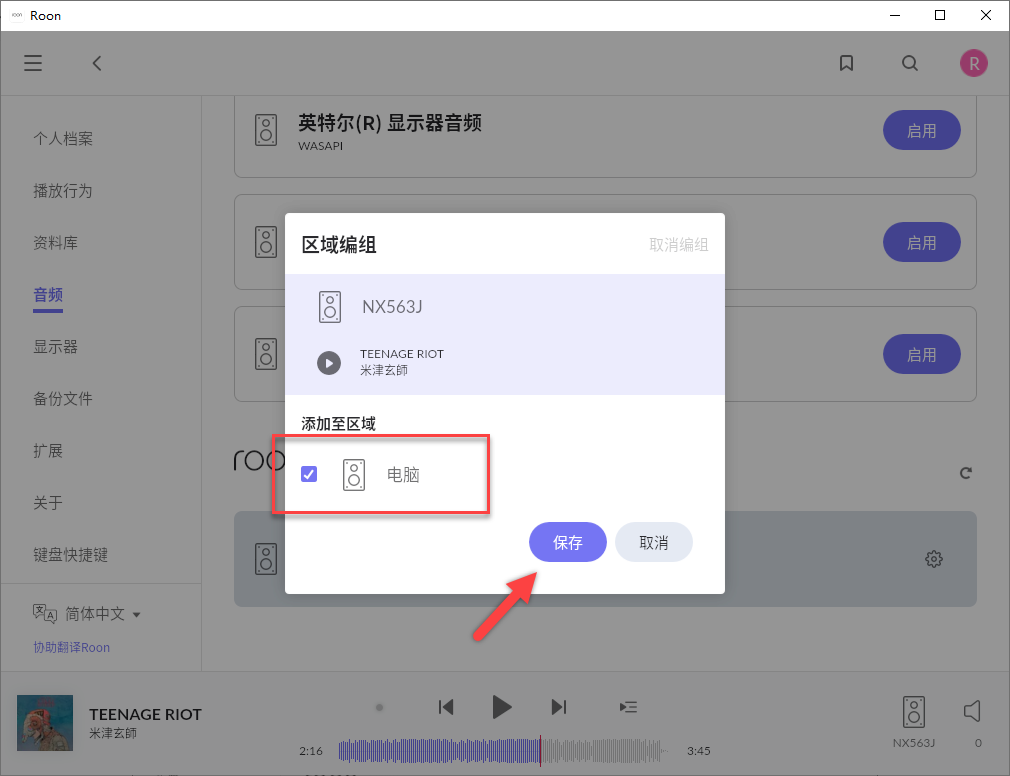Click total time 3:45
1010x776 pixels.
point(698,751)
